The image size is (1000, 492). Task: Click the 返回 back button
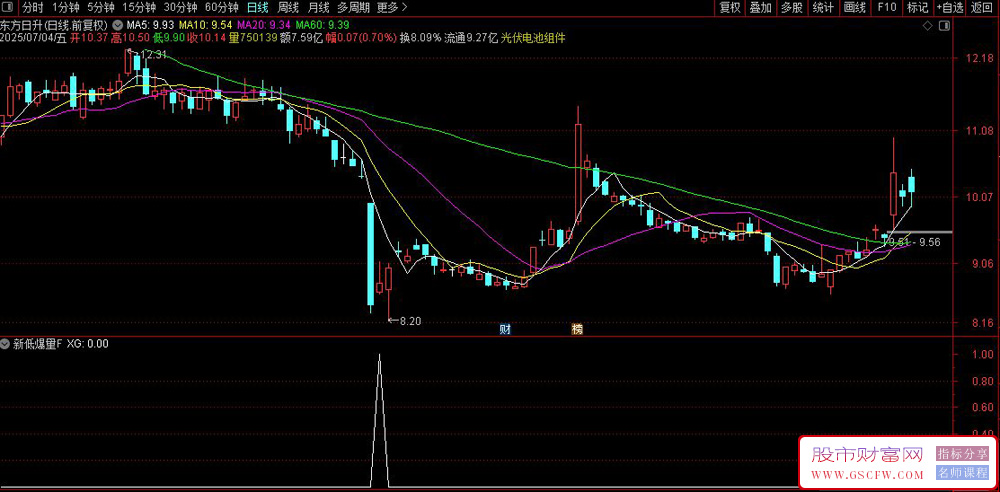point(983,8)
